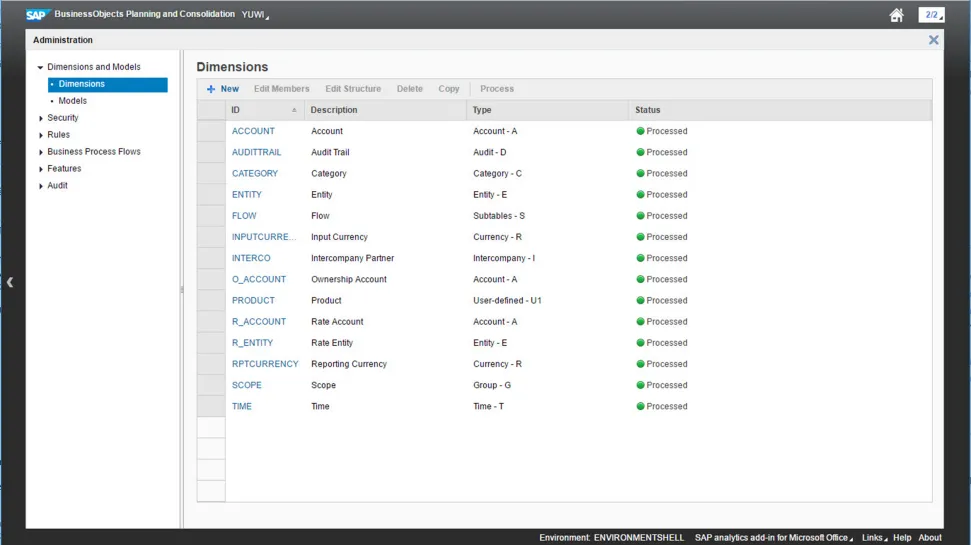Screen dimensions: 971x545
Task: Open the AUDITTRAIL dimension link
Action: 256,152
